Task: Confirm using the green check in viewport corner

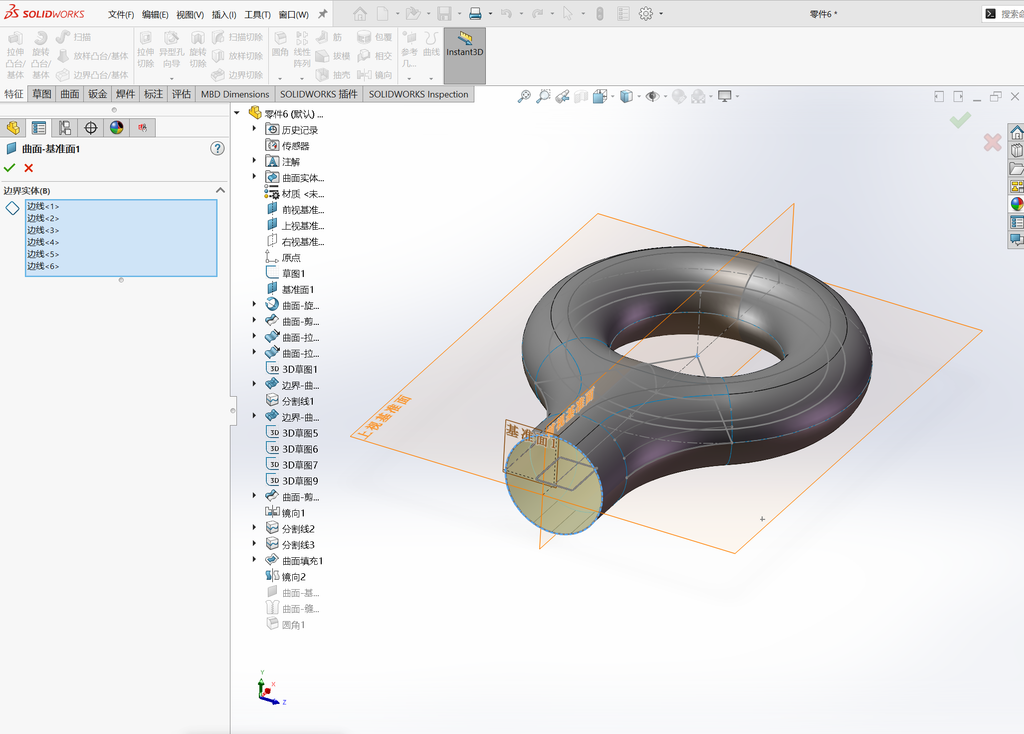Action: point(960,120)
